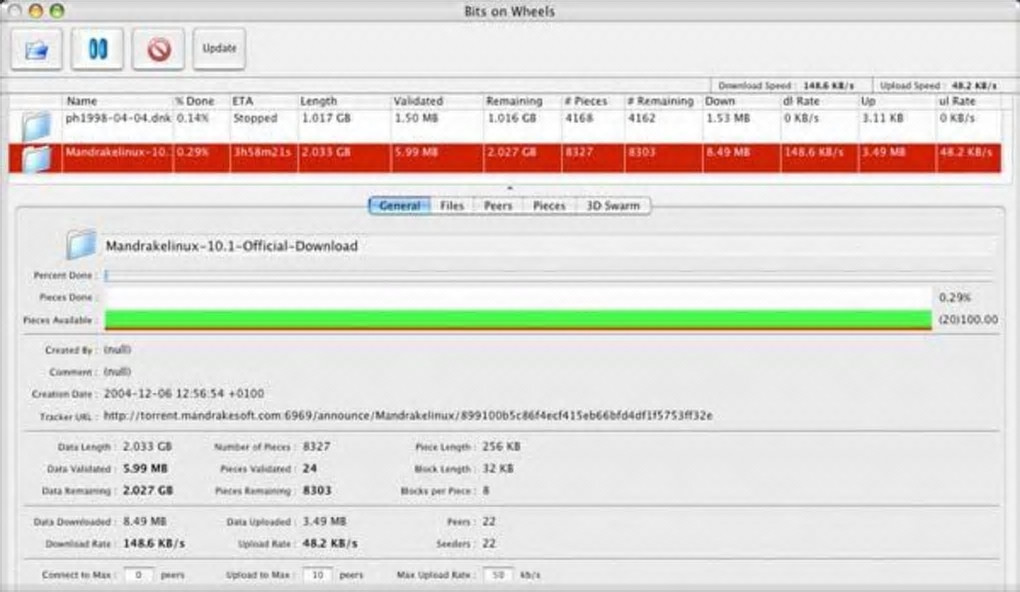
Task: Click the Download Rate 148.6 KB/s value
Action: 154,543
